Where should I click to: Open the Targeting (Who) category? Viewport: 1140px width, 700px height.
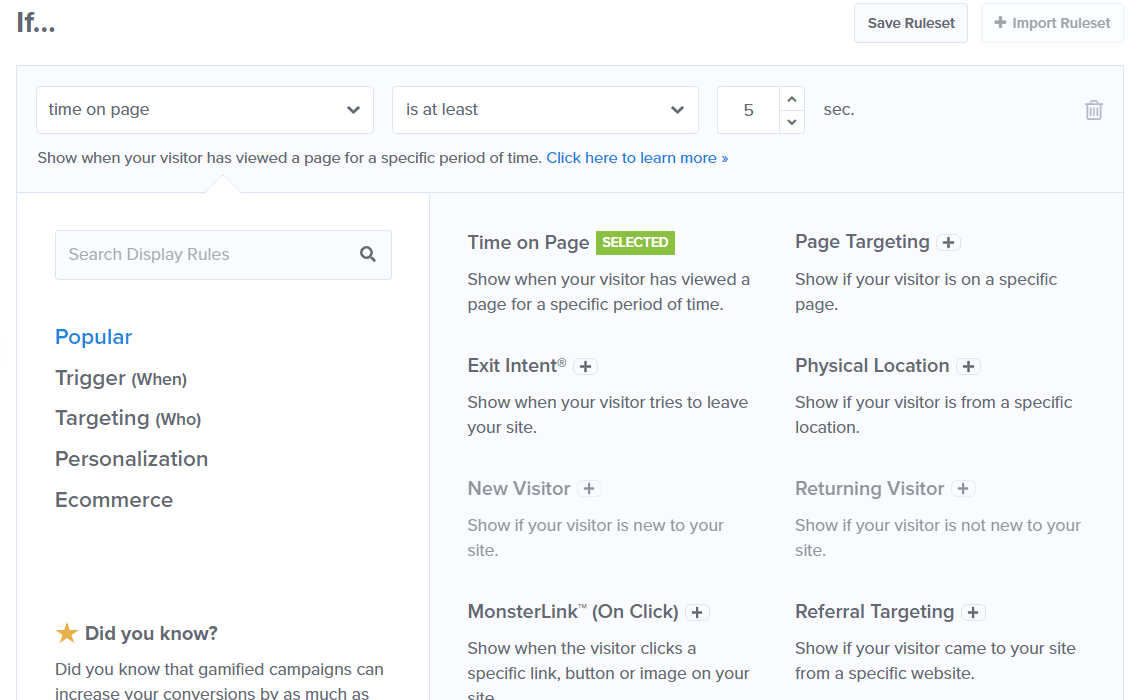[x=127, y=419]
